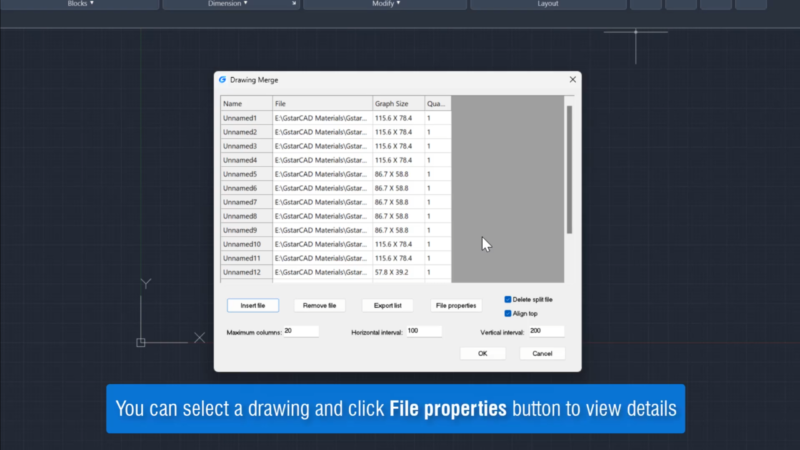Uncheck the Align top checkbox
Screen dimensions: 800x450
tap(508, 313)
